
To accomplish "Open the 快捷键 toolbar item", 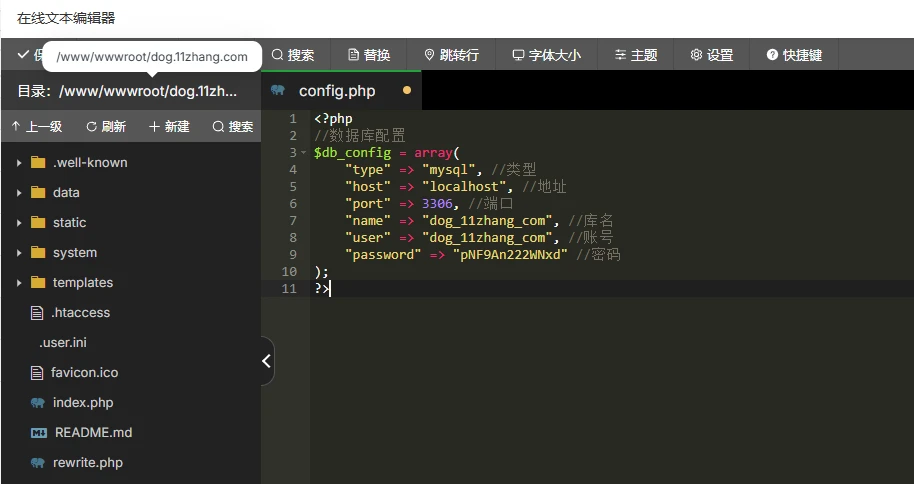I will tap(795, 55).
